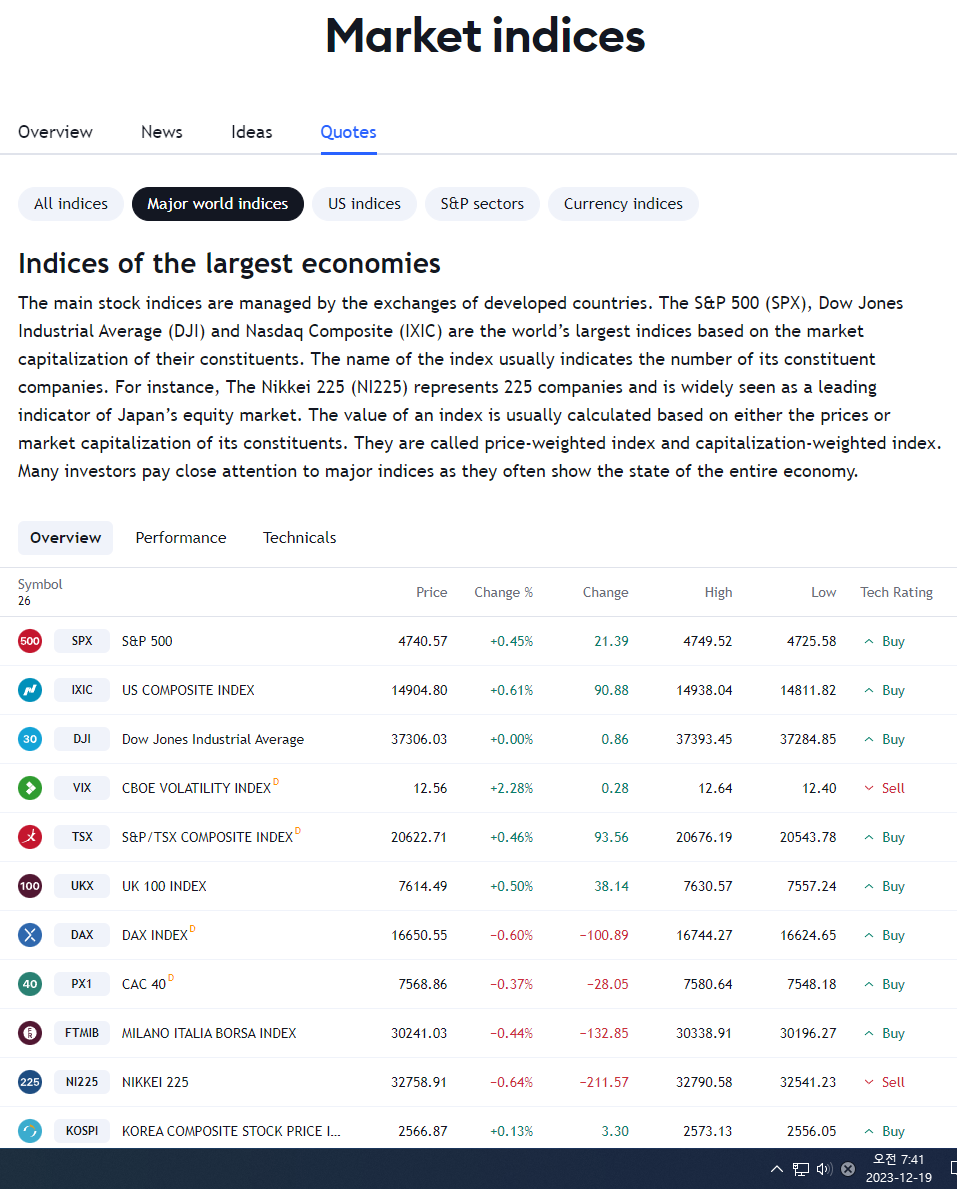Click the DAX blue logo icon
Screen dimensions: 957x1189
click(x=30, y=935)
